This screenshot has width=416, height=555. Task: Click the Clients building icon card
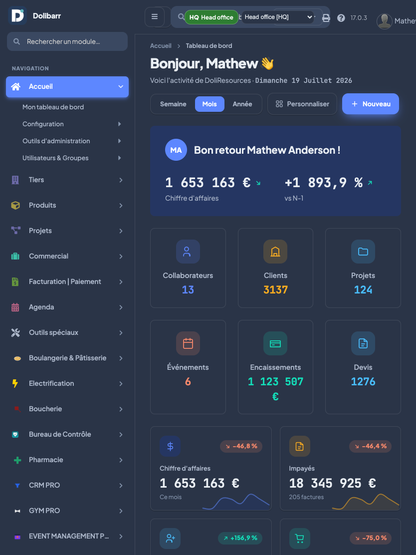pos(275,252)
